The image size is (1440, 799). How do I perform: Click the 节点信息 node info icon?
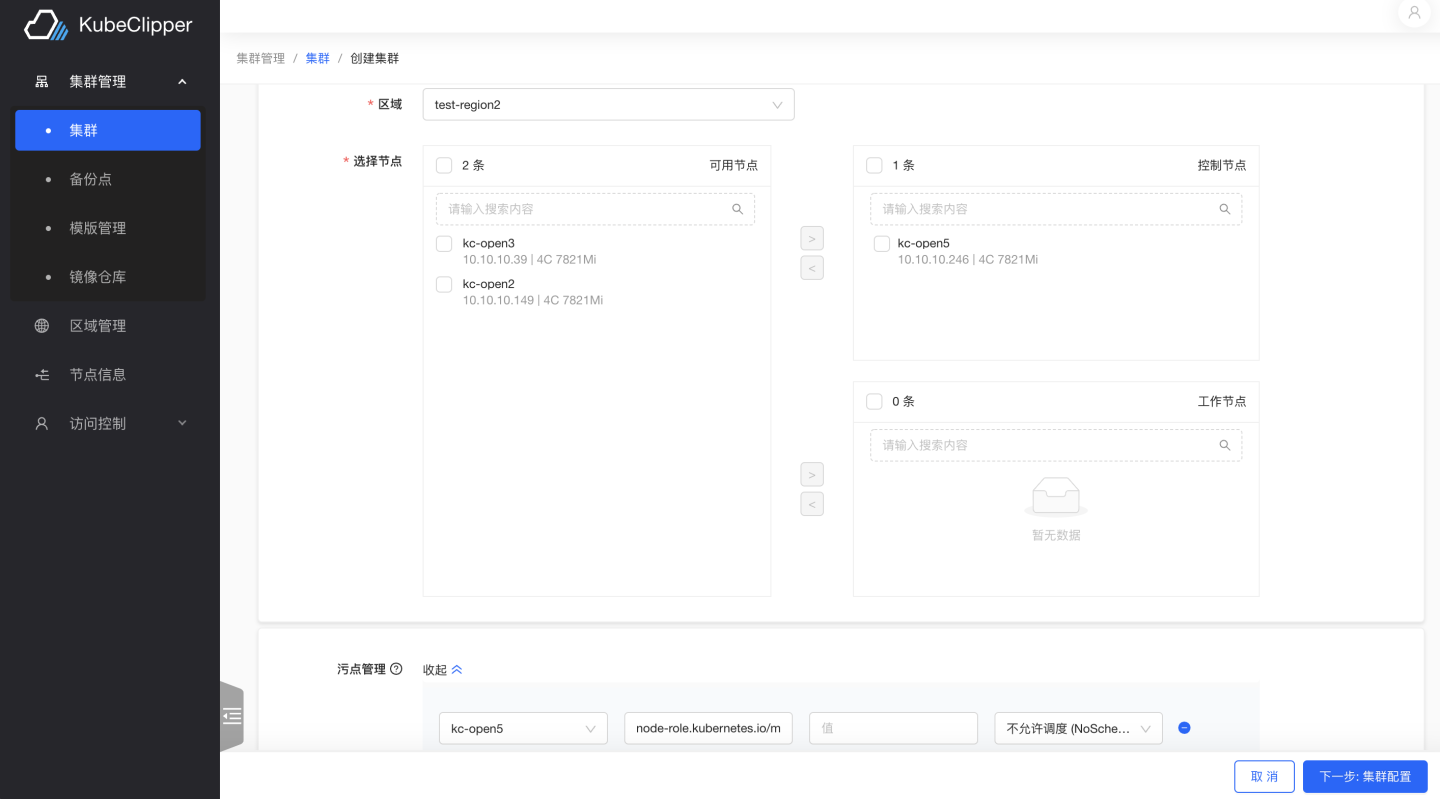[42, 375]
